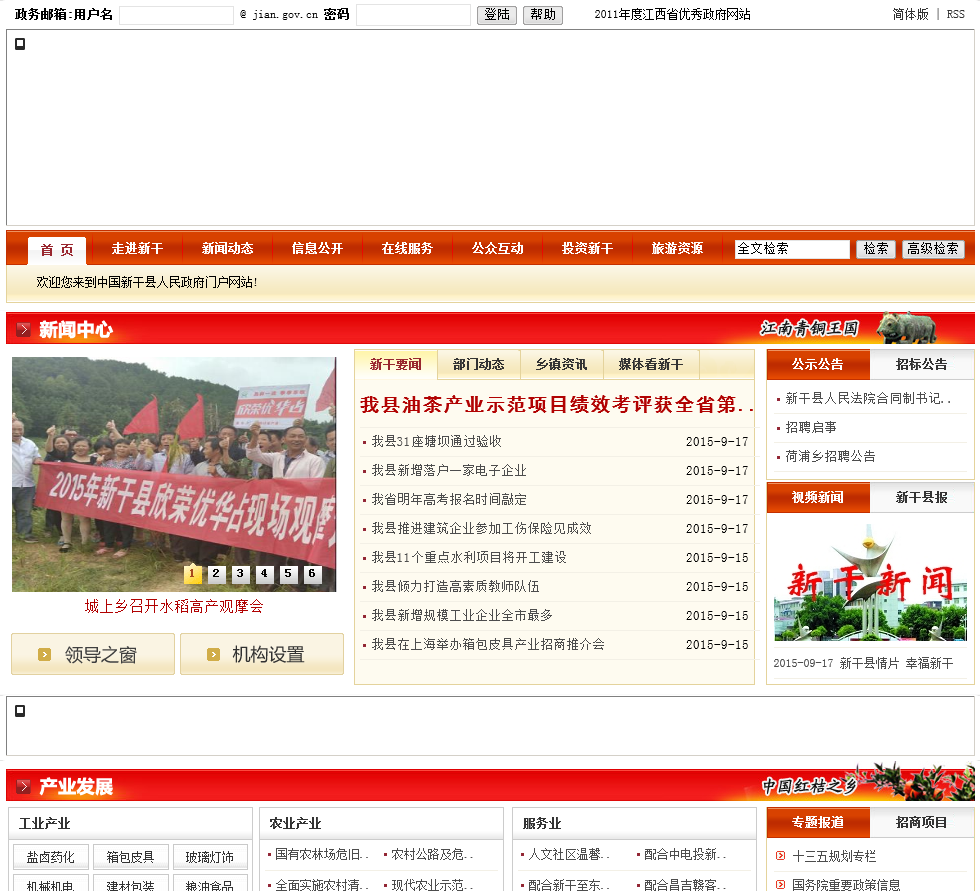Open the 信息公开 menu item
Viewport: 980px width, 891px height.
pos(317,249)
